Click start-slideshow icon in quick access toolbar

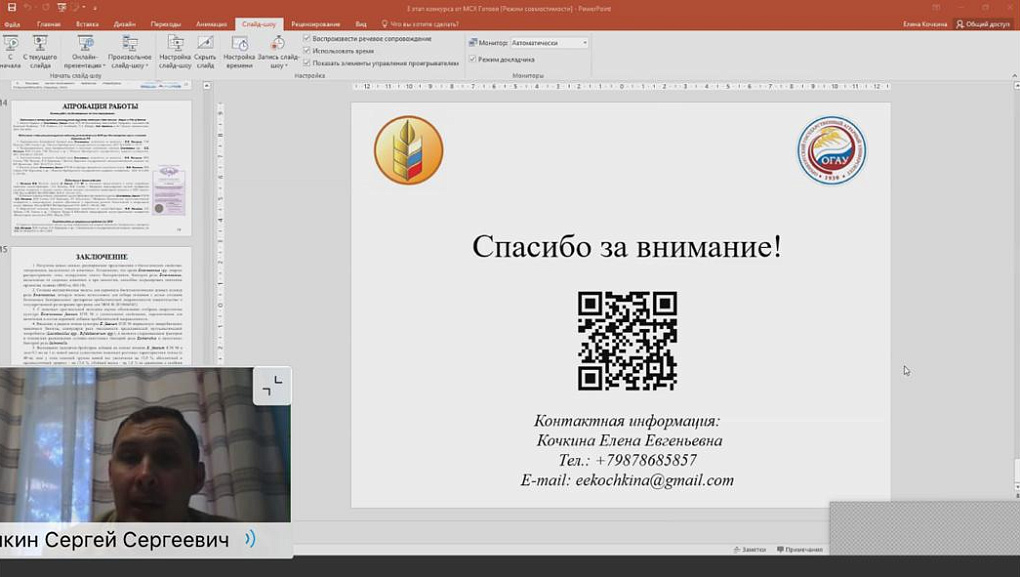pos(62,8)
